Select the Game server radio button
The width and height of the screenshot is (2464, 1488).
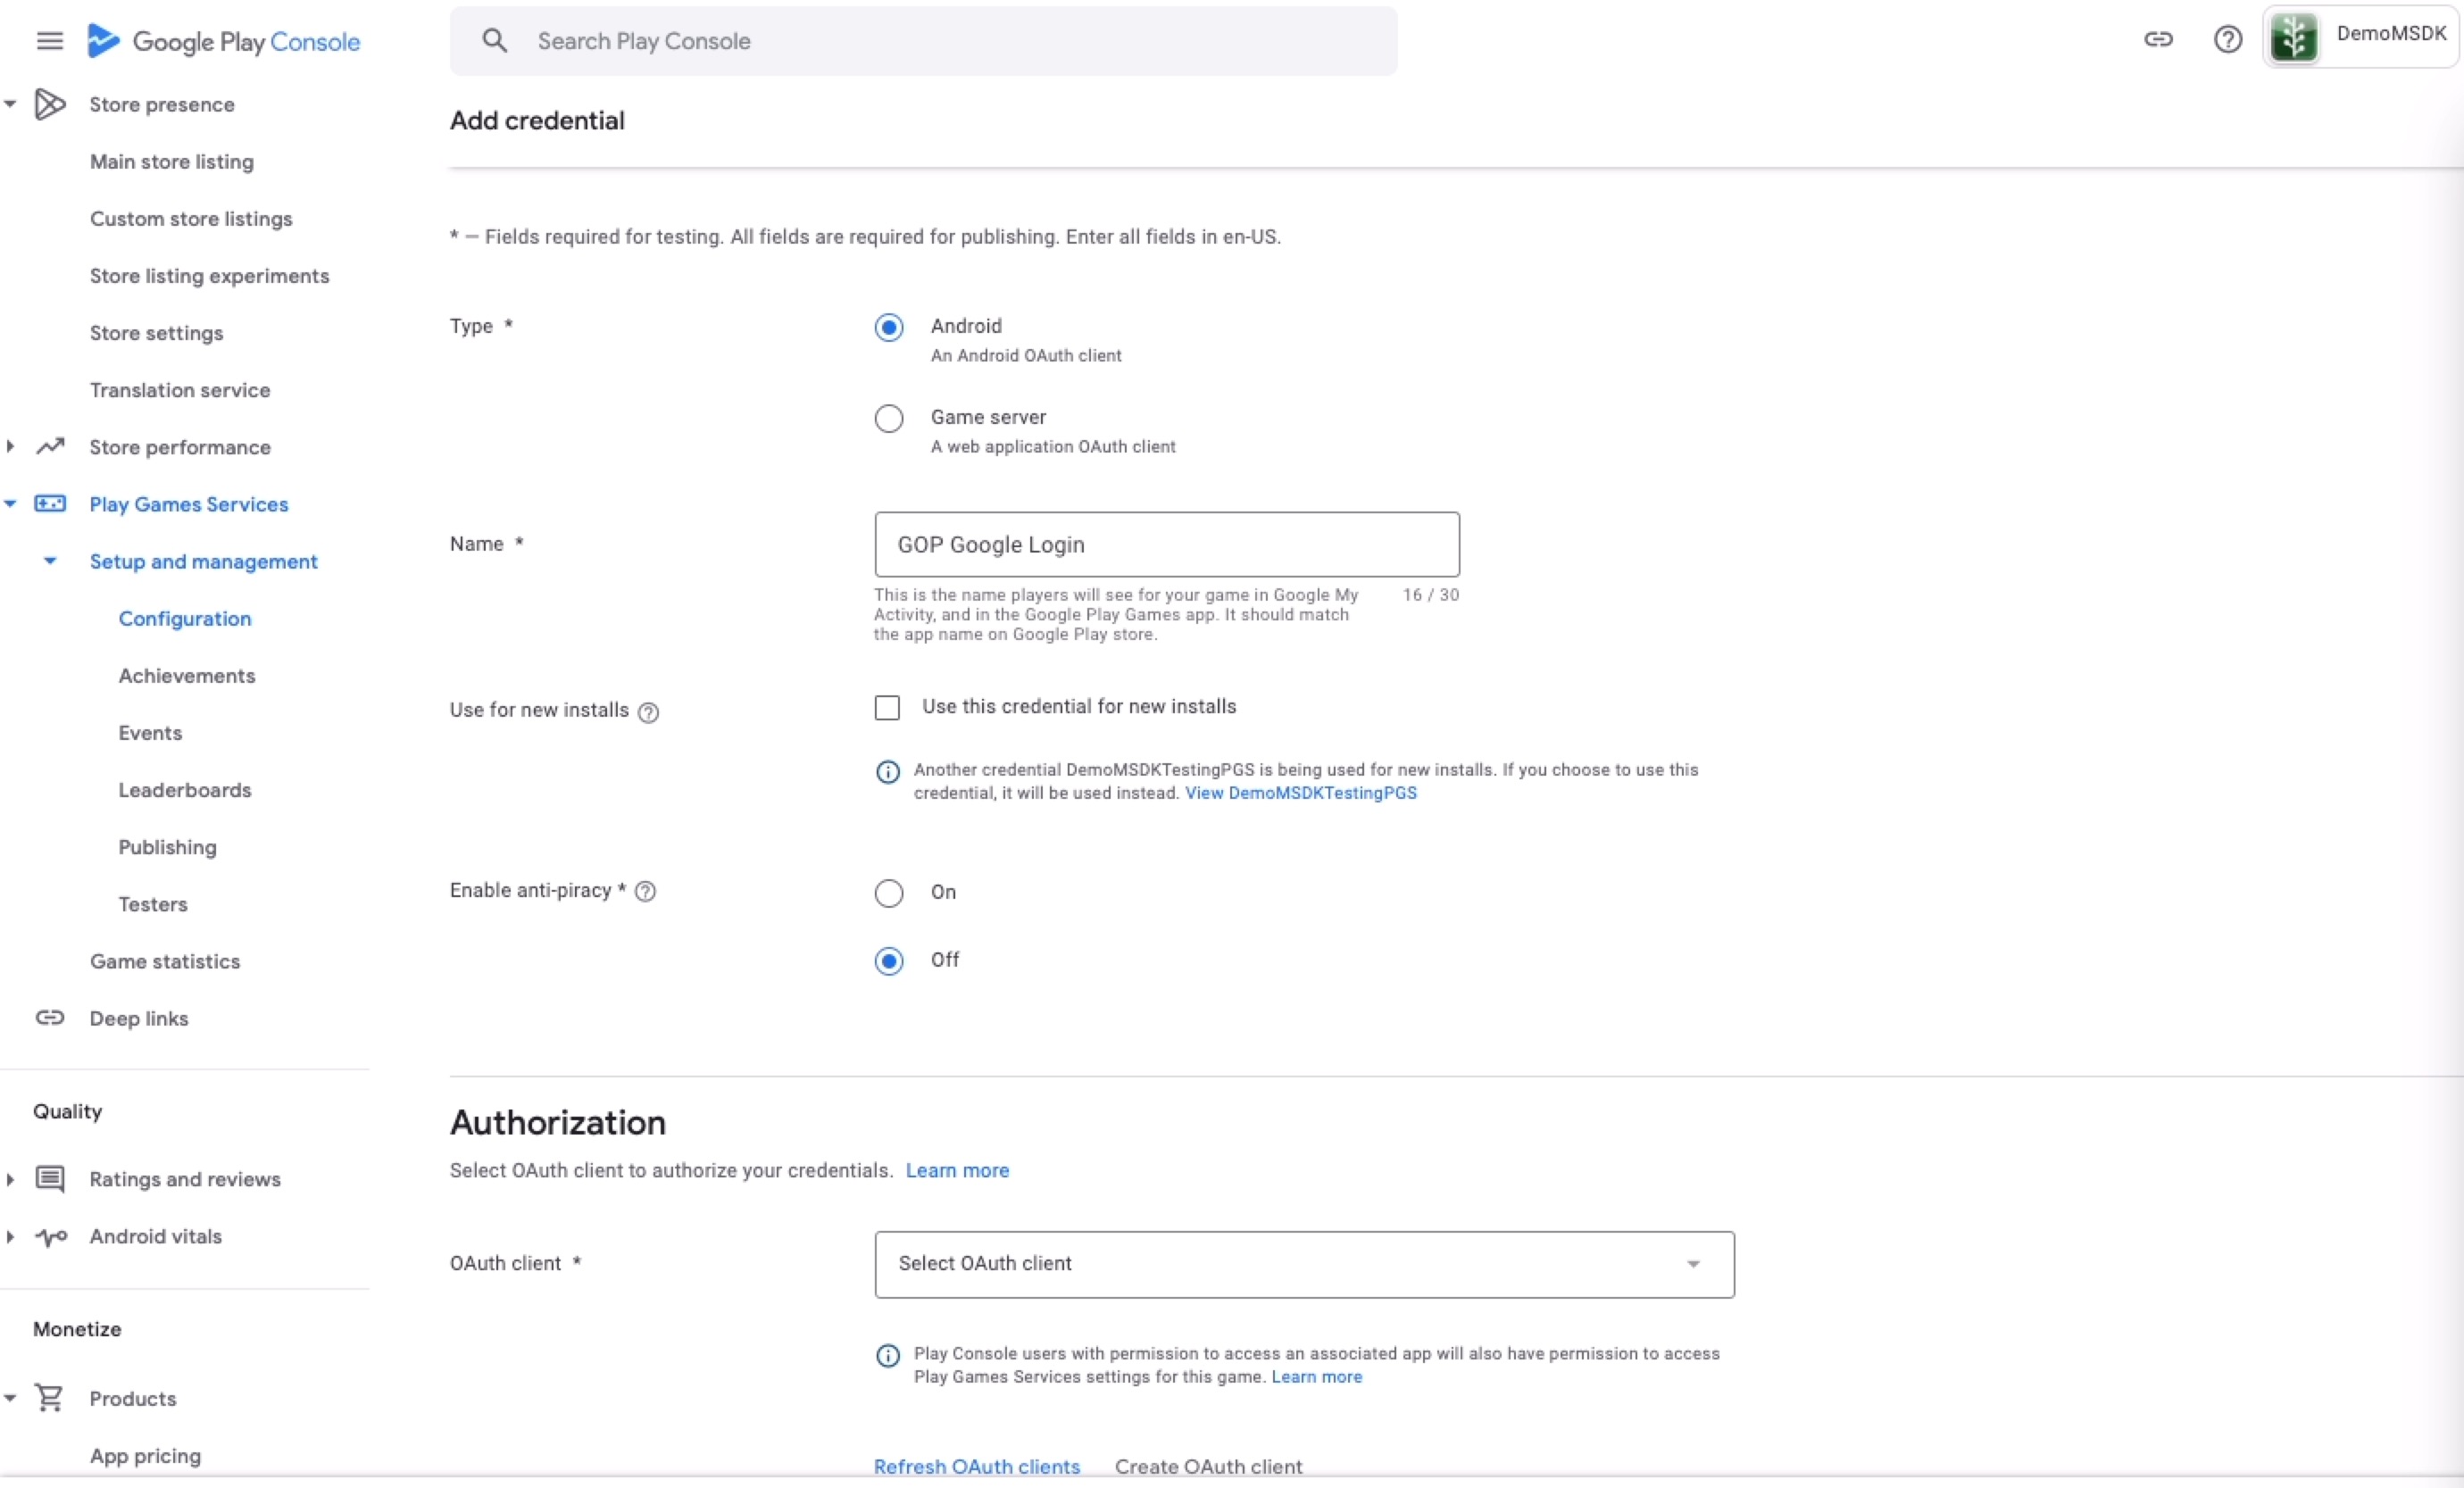tap(888, 418)
